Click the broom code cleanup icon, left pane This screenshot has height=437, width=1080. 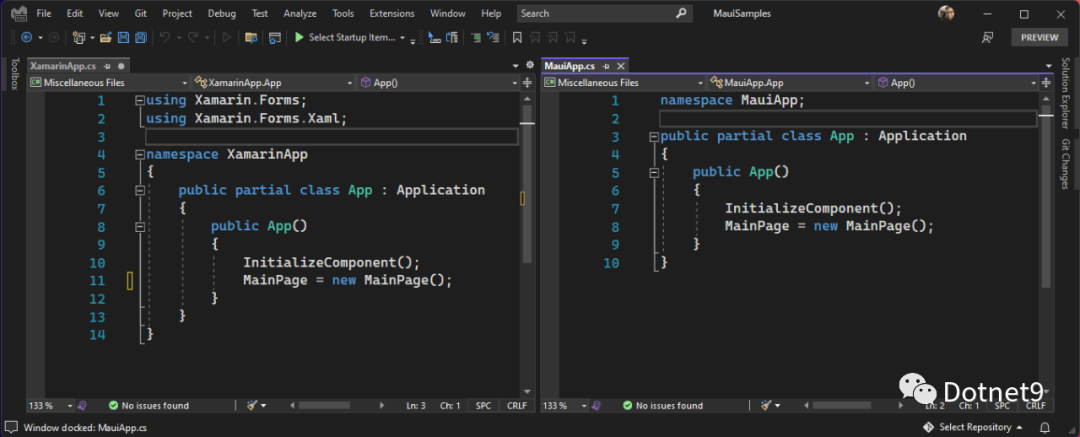click(251, 405)
